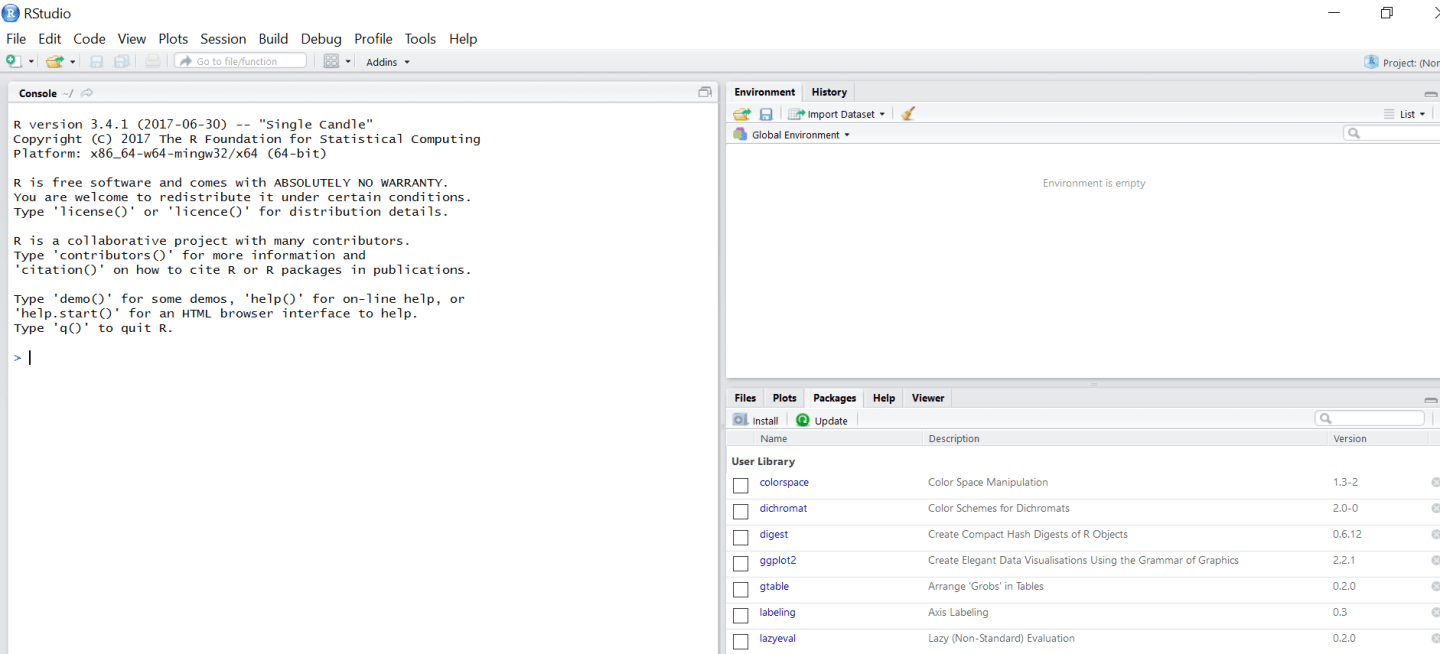Viewport: 1440px width, 654px height.
Task: Open the Code menu
Action: tap(89, 39)
